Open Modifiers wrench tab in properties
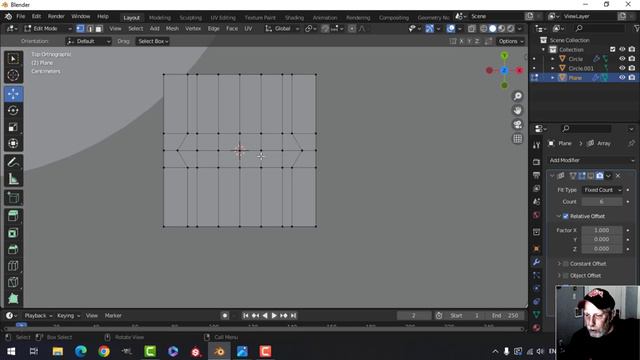Screen dimensions: 640x360 point(536,262)
